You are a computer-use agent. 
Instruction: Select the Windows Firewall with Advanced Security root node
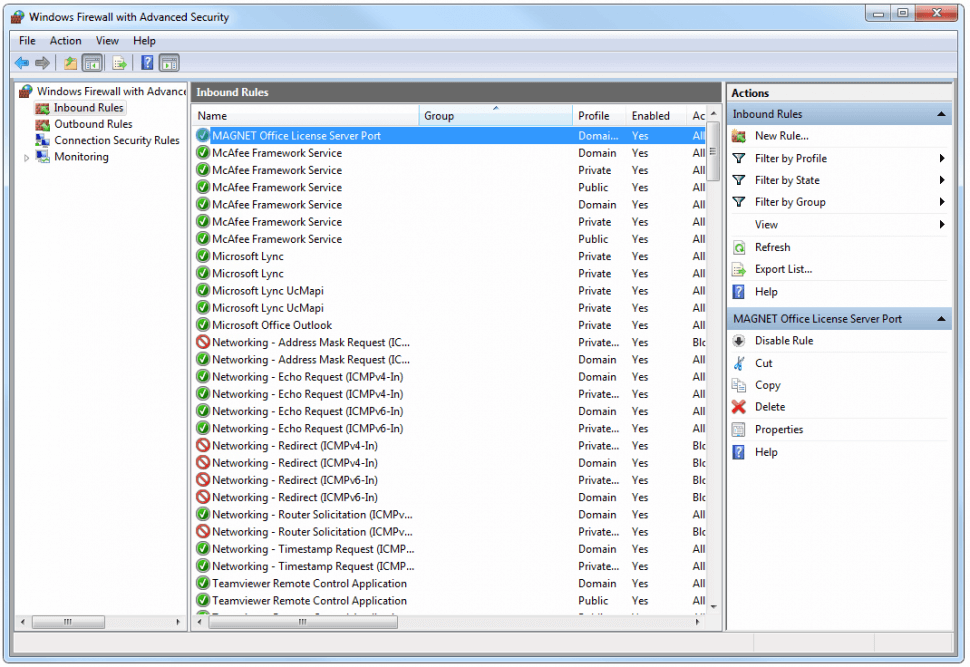pos(111,92)
